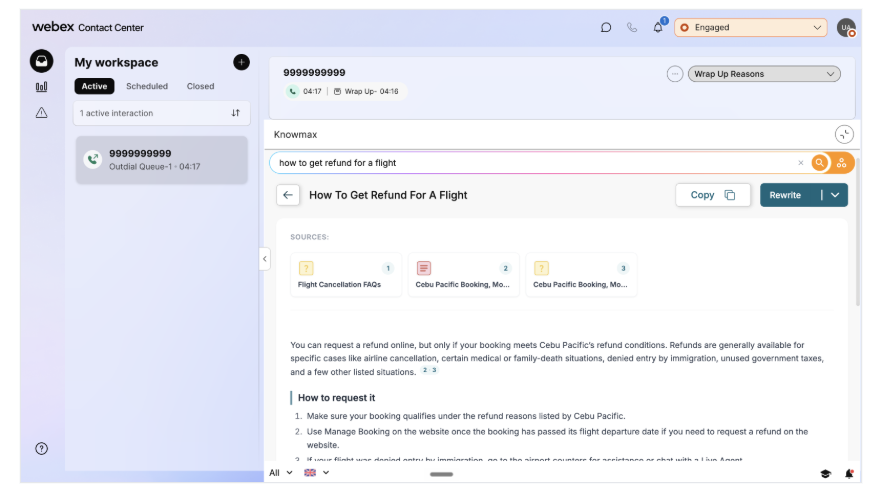Open the Engaged status dropdown
This screenshot has height=494, width=875.
(751, 27)
